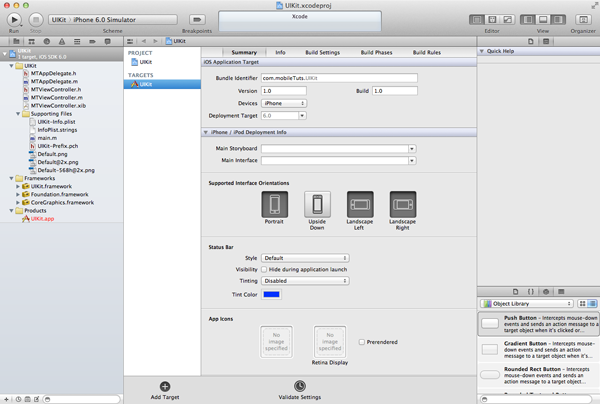This screenshot has width=600, height=404.
Task: Switch to the Info tab
Action: coord(280,52)
